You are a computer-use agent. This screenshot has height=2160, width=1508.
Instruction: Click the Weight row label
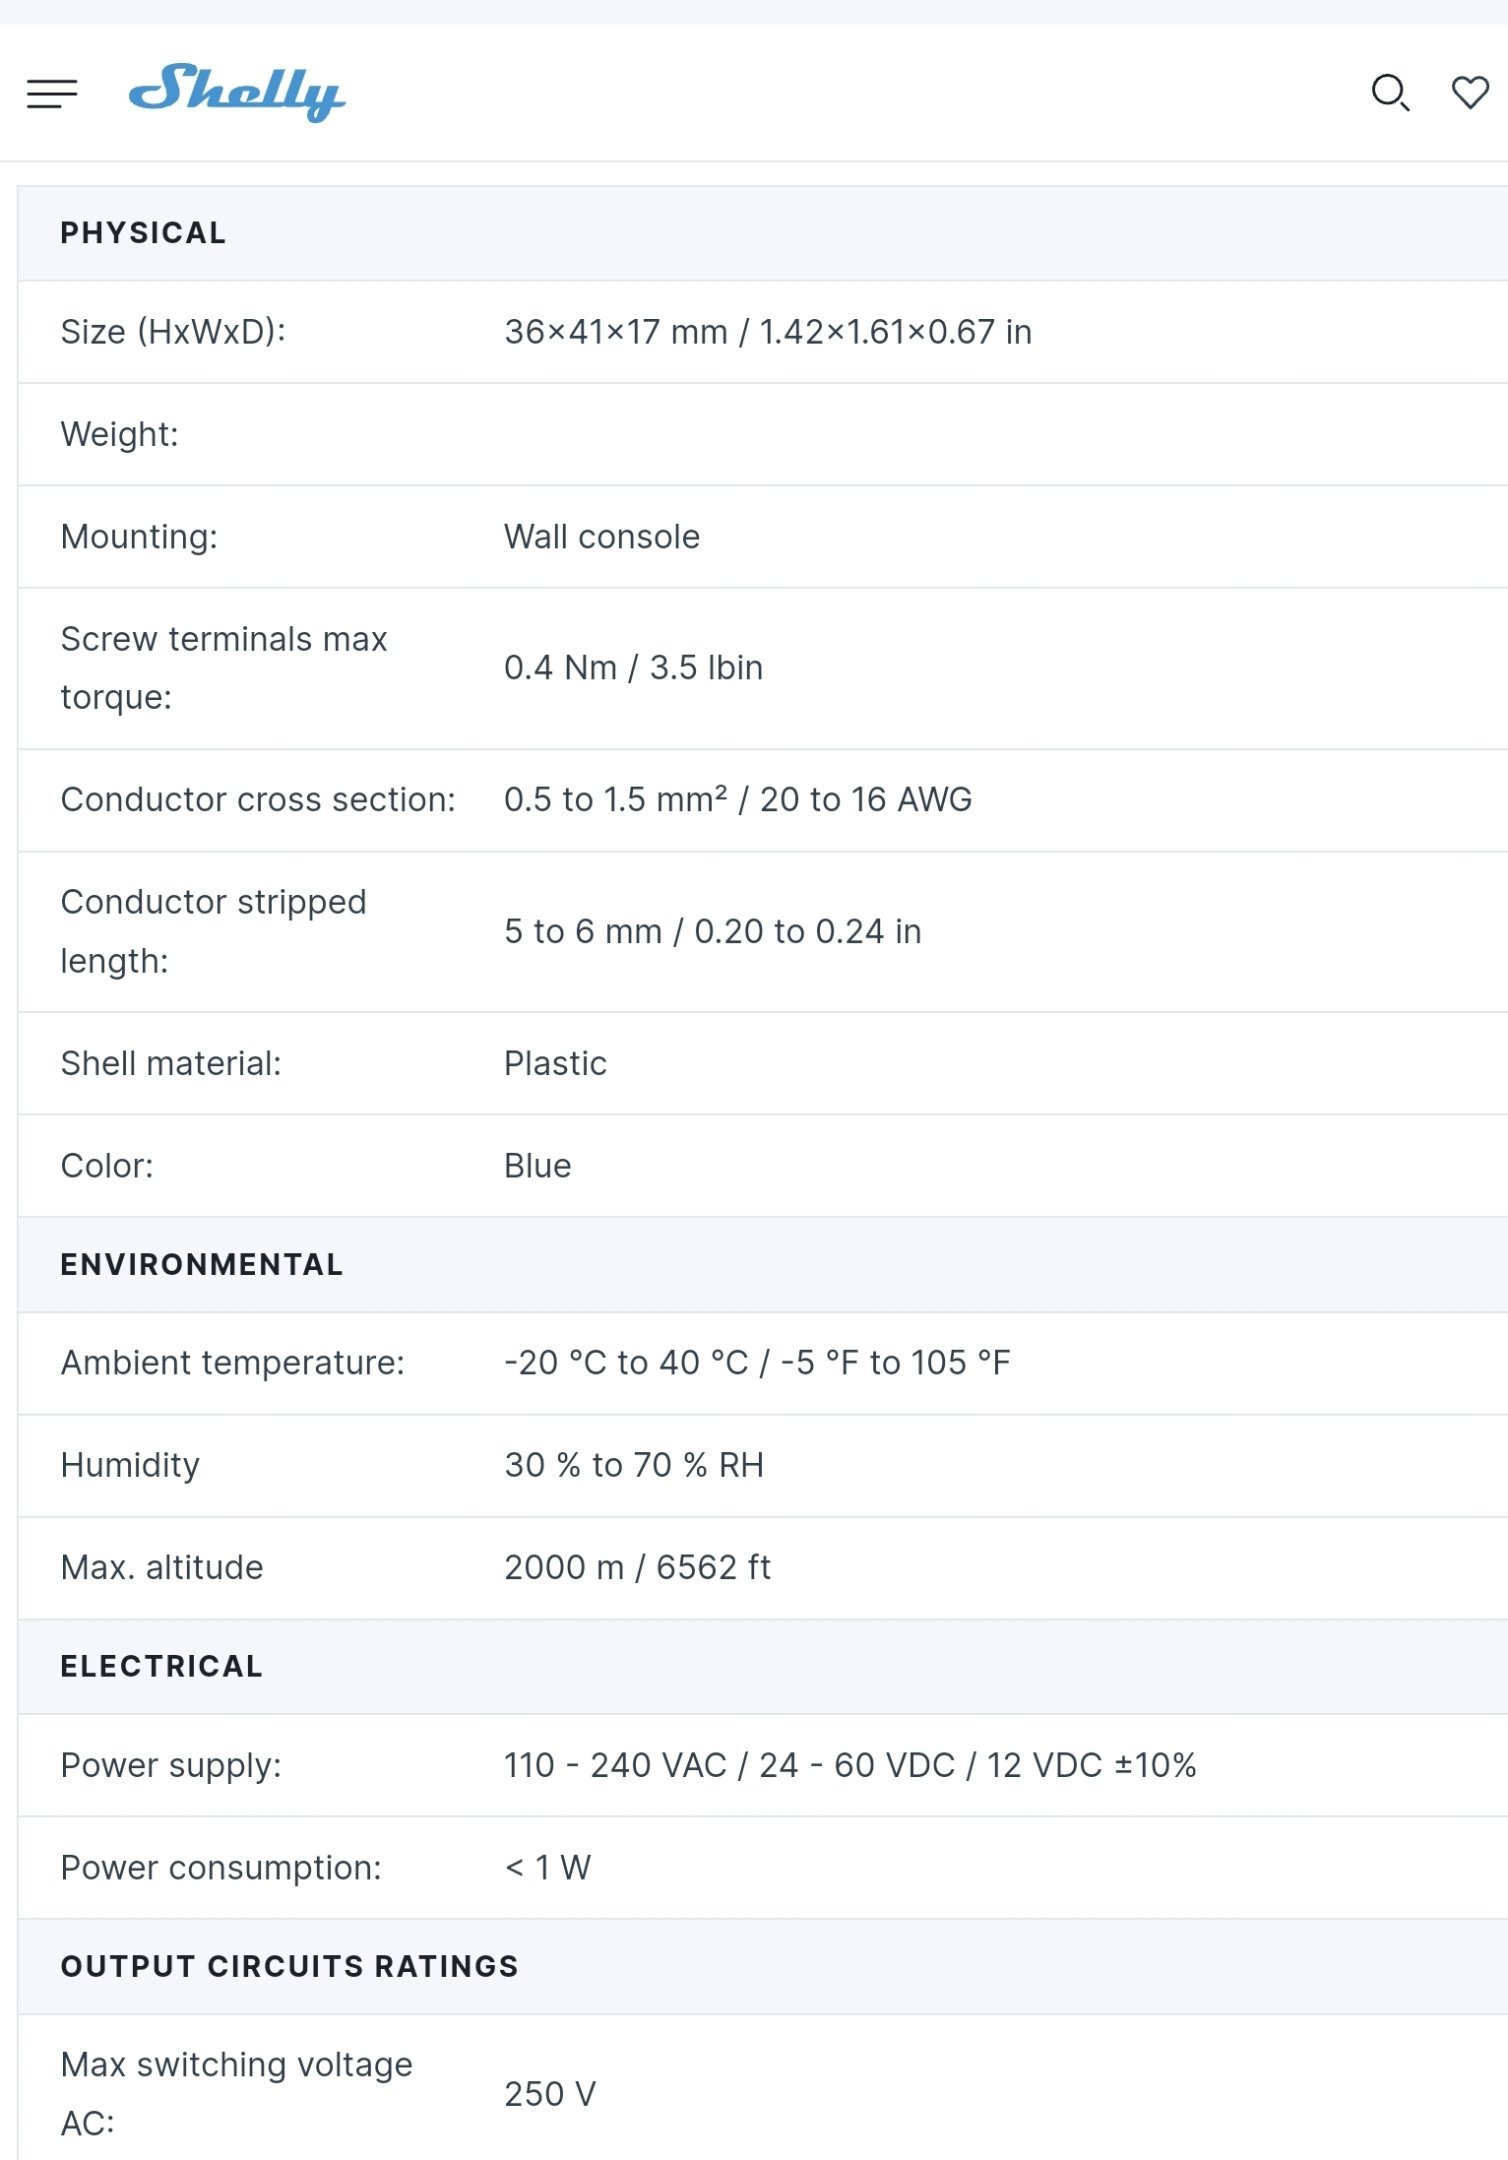coord(119,435)
